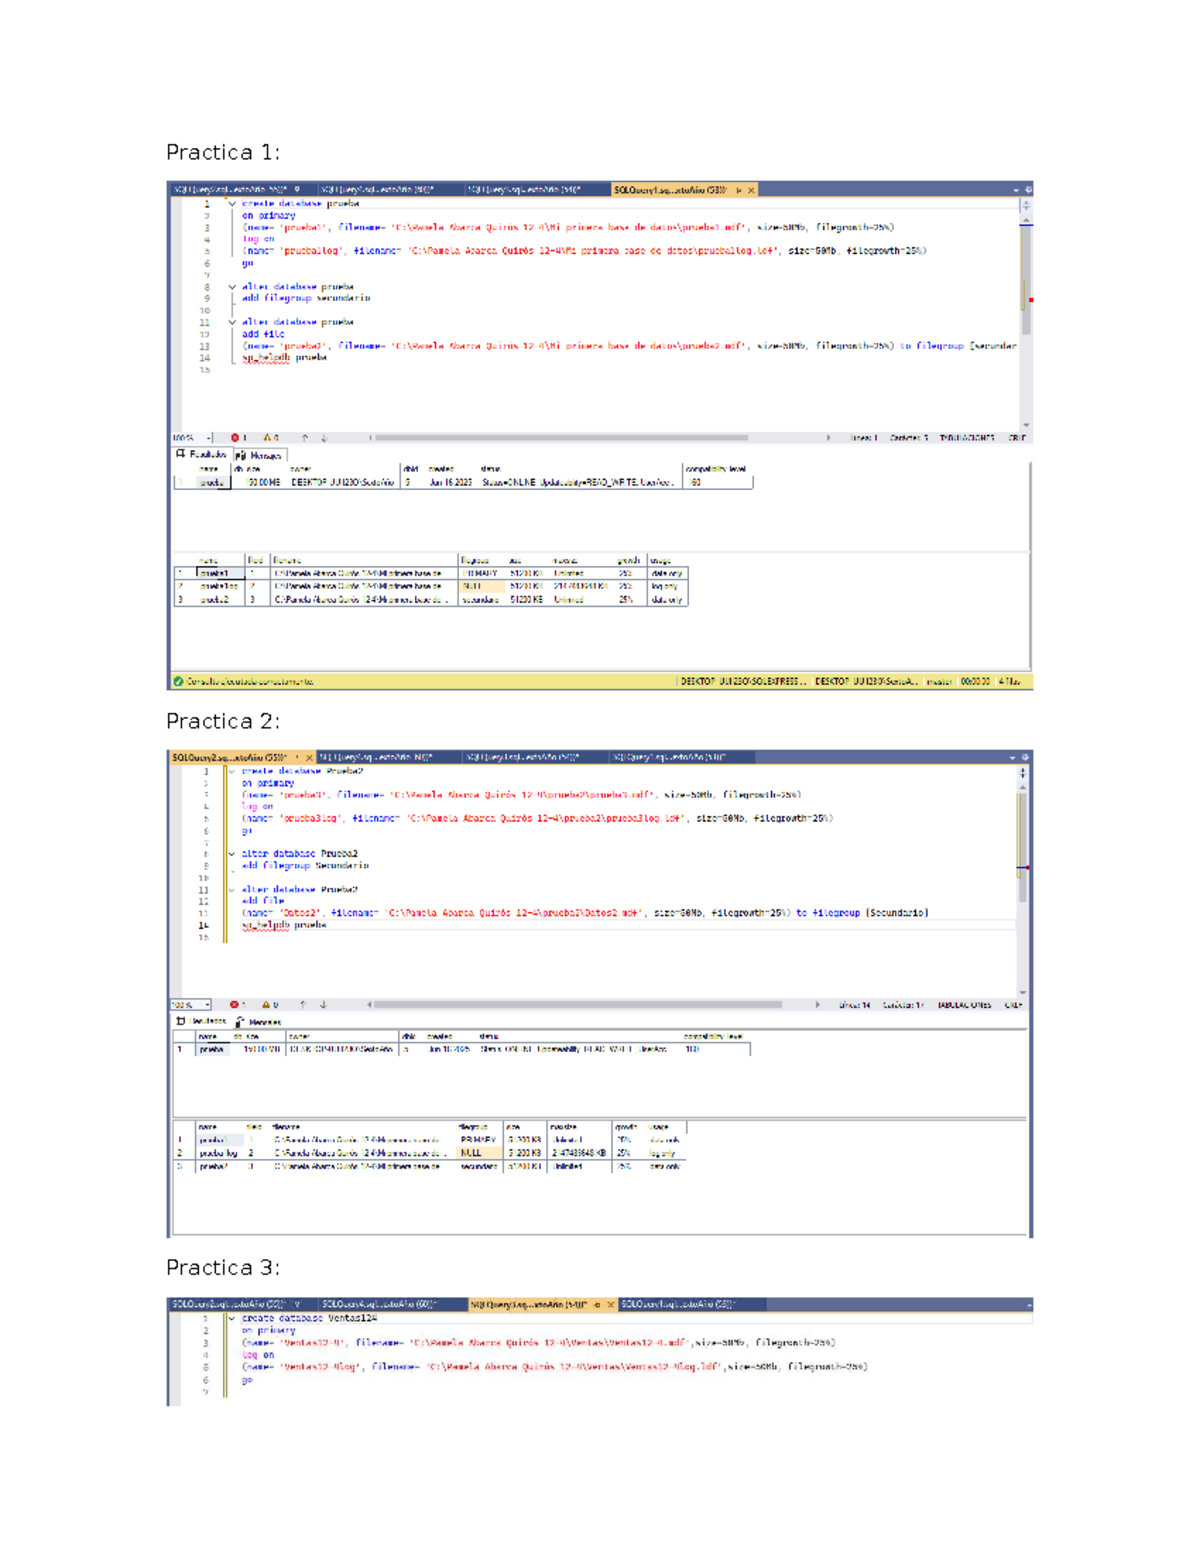1200x1553 pixels.
Task: Collapse the create database Ventas124 region
Action: tap(231, 1318)
